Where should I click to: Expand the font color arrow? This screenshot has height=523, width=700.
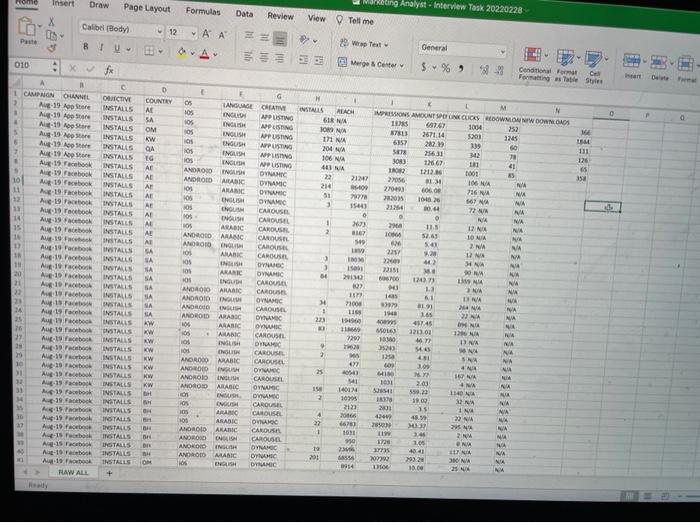[x=215, y=55]
